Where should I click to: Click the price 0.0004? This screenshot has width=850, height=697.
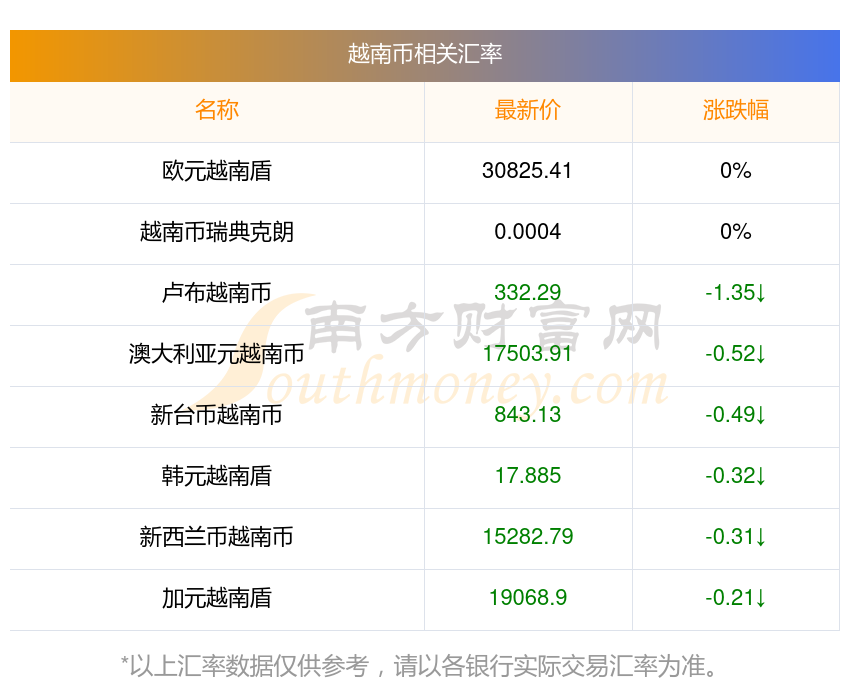pyautogui.click(x=527, y=232)
